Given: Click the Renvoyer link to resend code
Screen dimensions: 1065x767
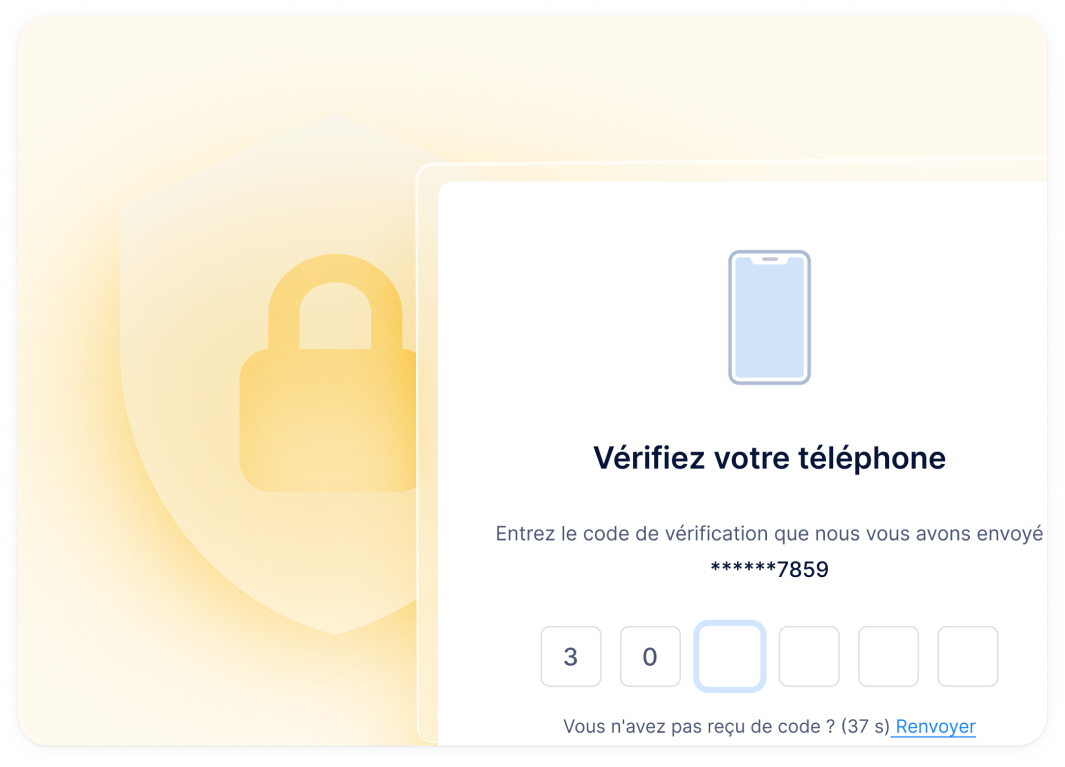Looking at the screenshot, I should 935,727.
